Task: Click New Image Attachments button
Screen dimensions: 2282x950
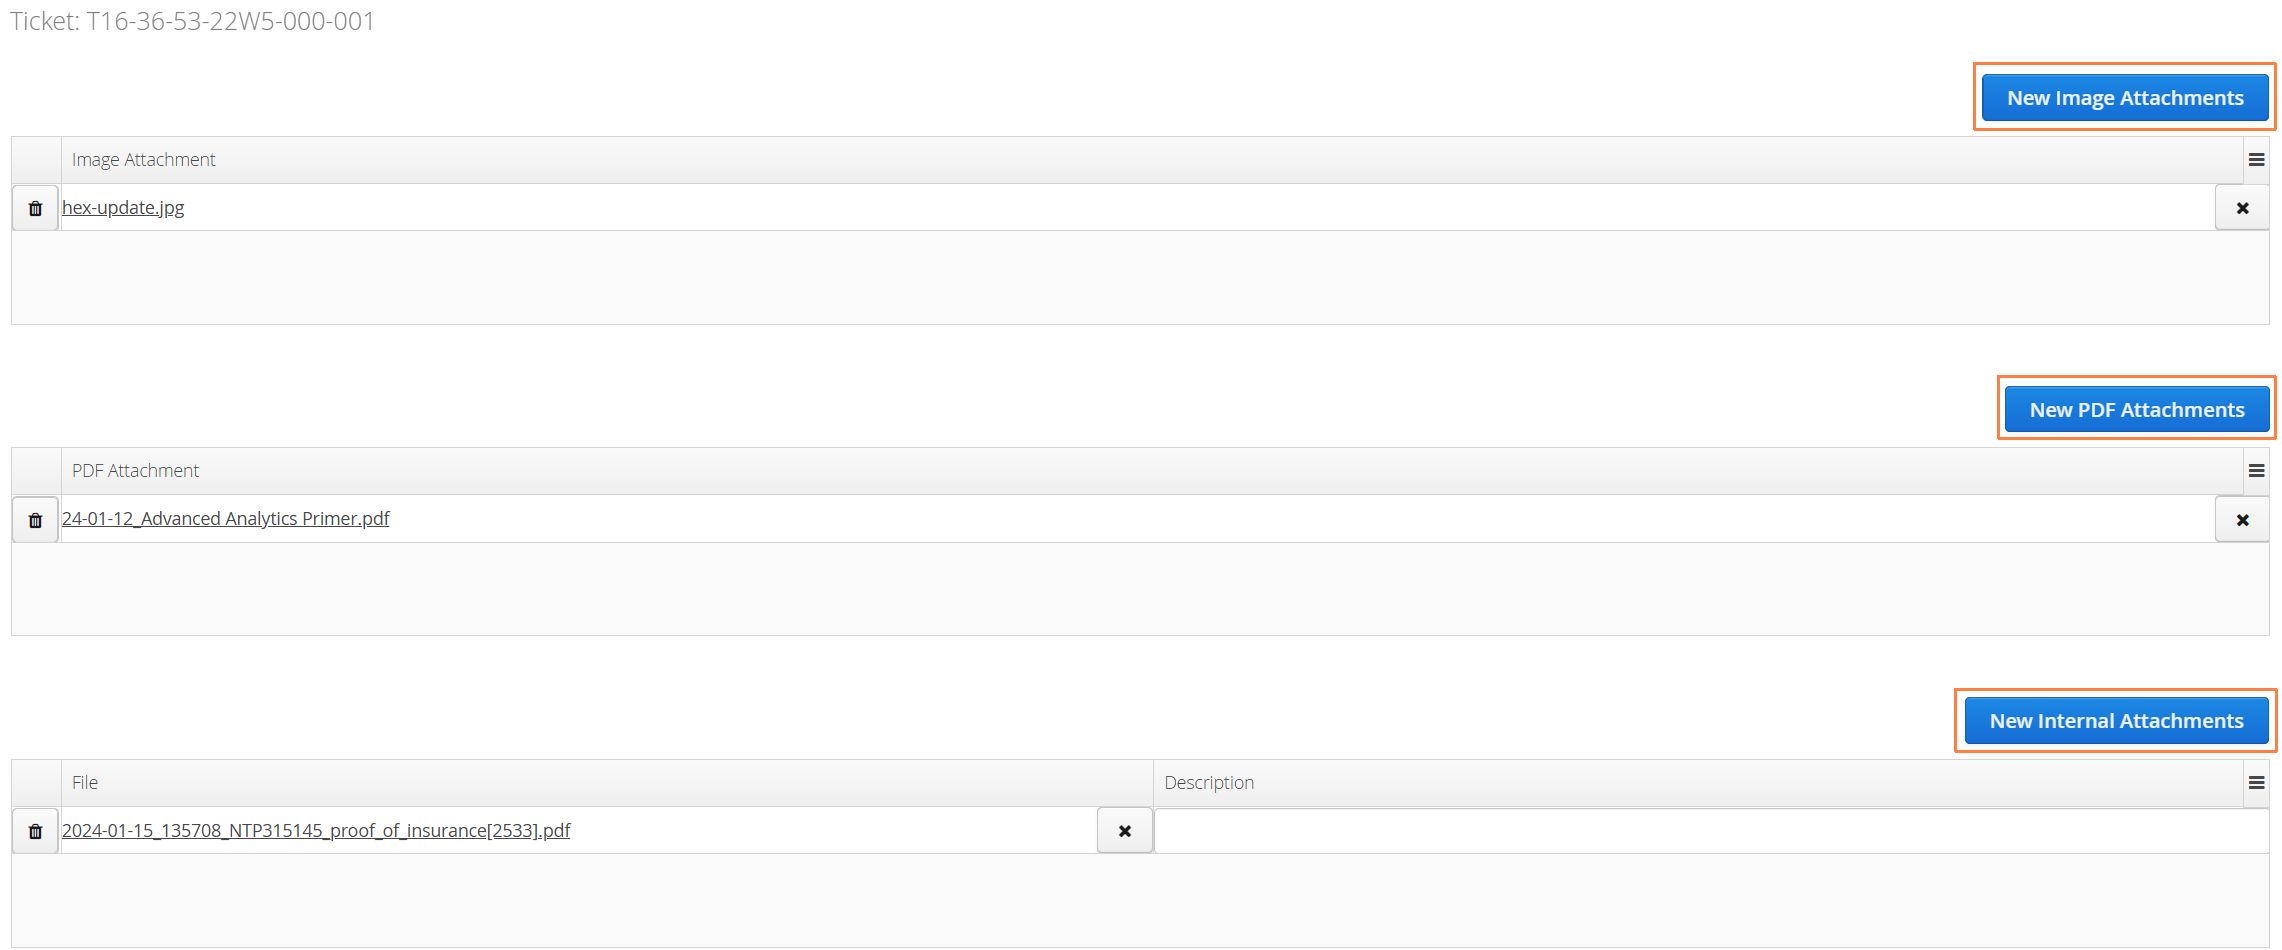Action: pos(2125,98)
